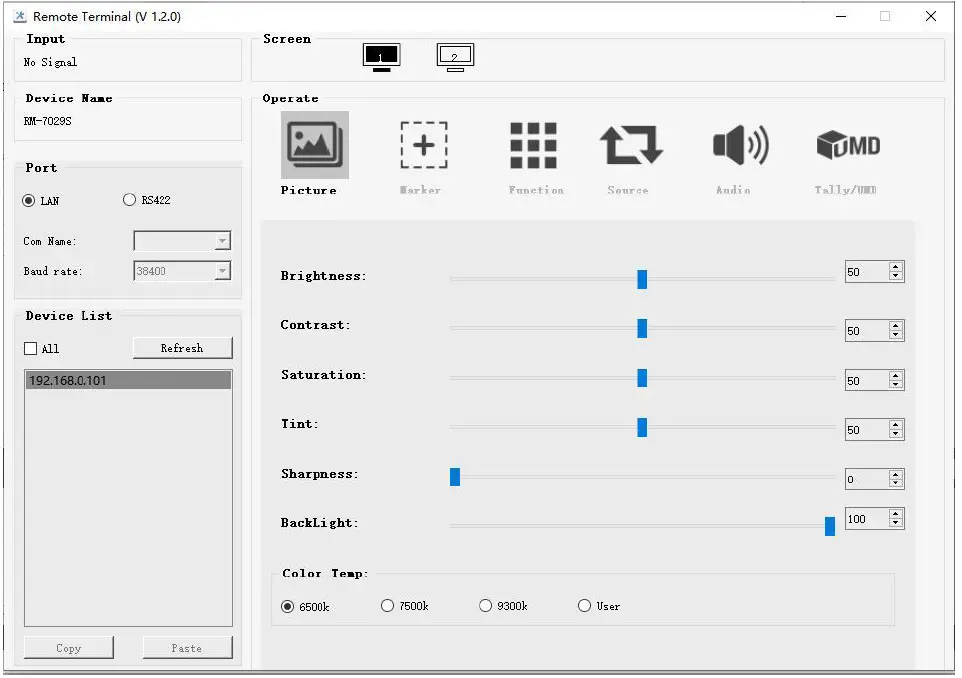Click the No Signal input status
Viewport: 962px width, 678px height.
click(50, 62)
